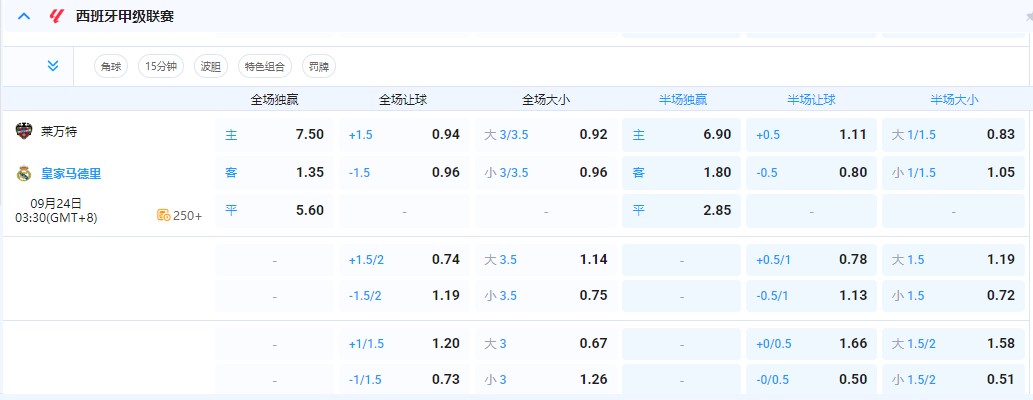Click the La Liga league logo

55,17
